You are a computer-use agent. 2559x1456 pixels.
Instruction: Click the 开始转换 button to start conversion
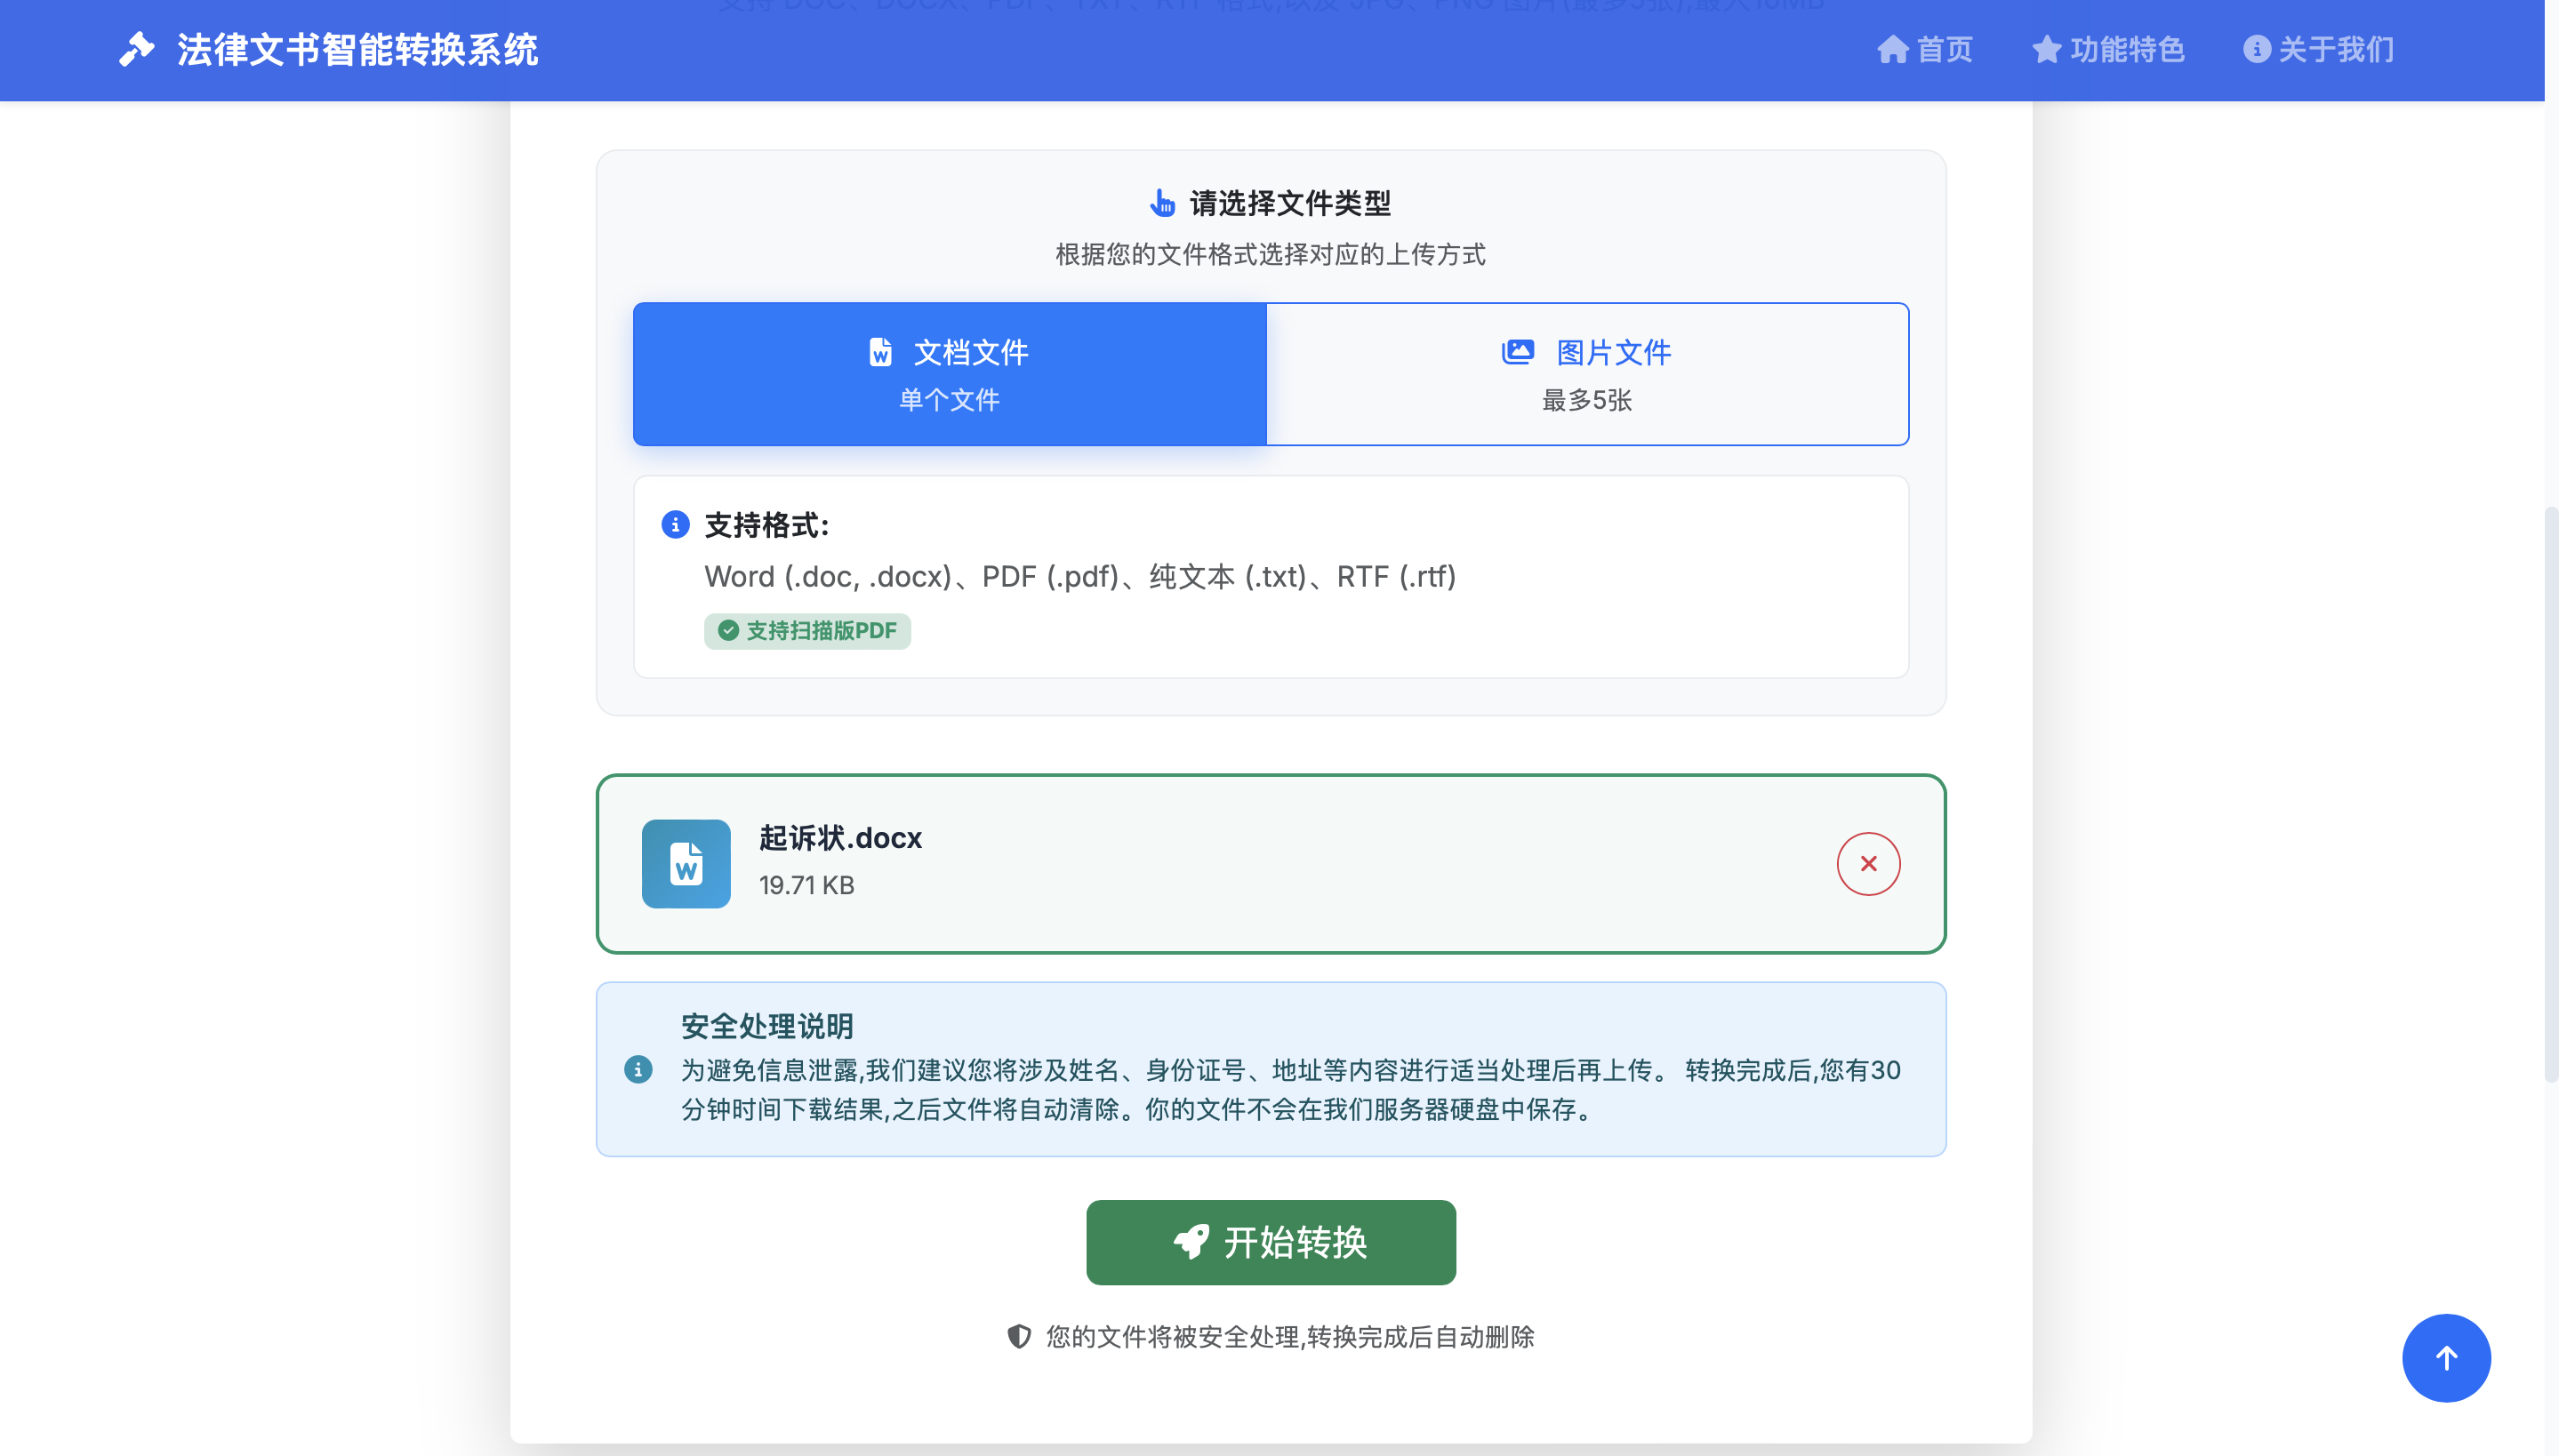tap(1270, 1241)
